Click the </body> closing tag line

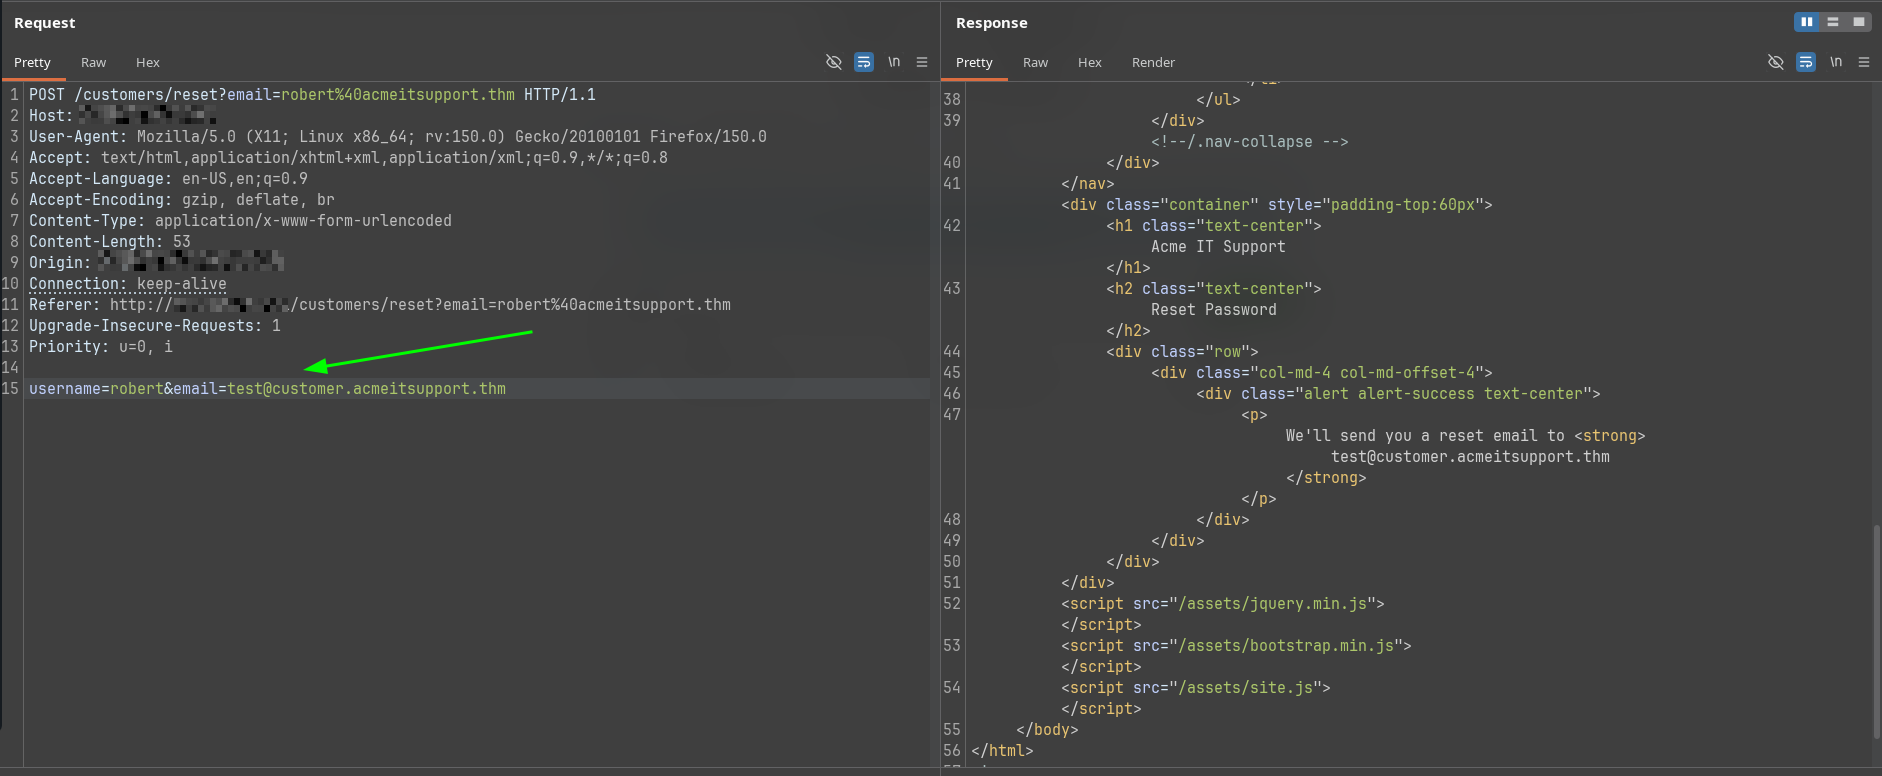(1047, 730)
